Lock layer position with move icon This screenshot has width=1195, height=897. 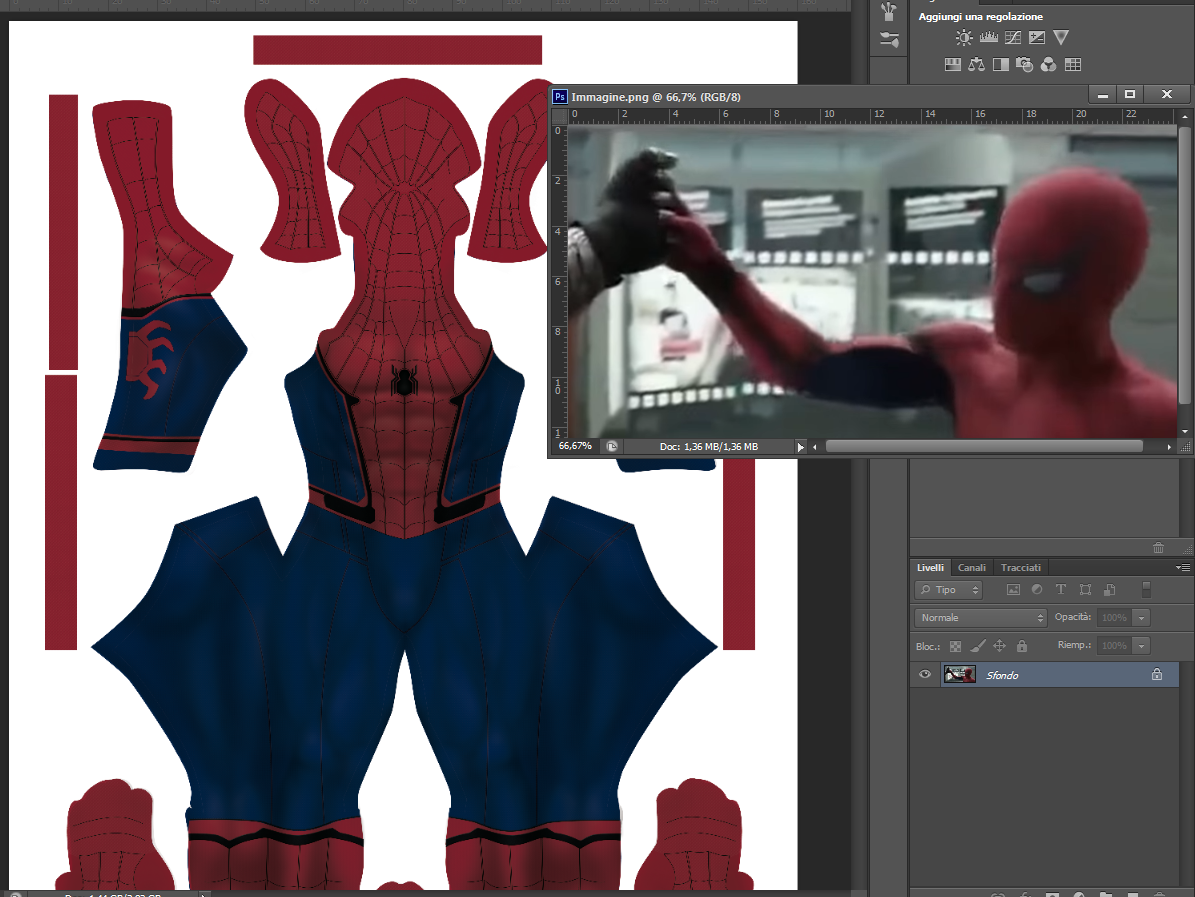tap(999, 646)
